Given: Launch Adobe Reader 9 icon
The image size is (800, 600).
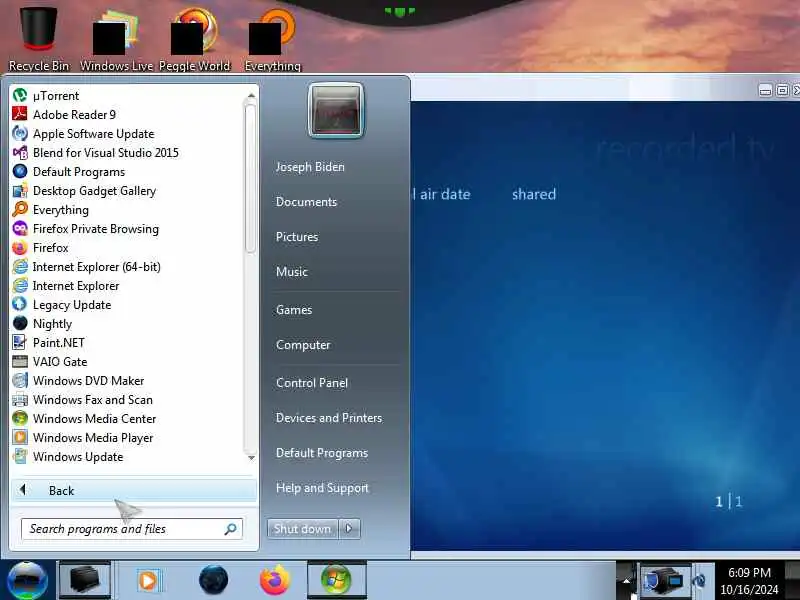Looking at the screenshot, I should click(20, 114).
